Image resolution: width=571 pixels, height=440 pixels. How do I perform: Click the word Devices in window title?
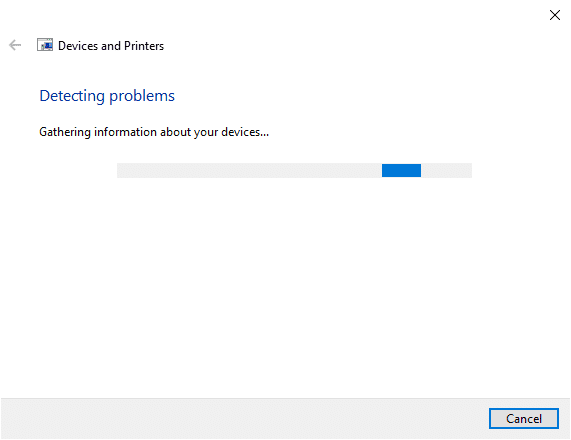[78, 46]
